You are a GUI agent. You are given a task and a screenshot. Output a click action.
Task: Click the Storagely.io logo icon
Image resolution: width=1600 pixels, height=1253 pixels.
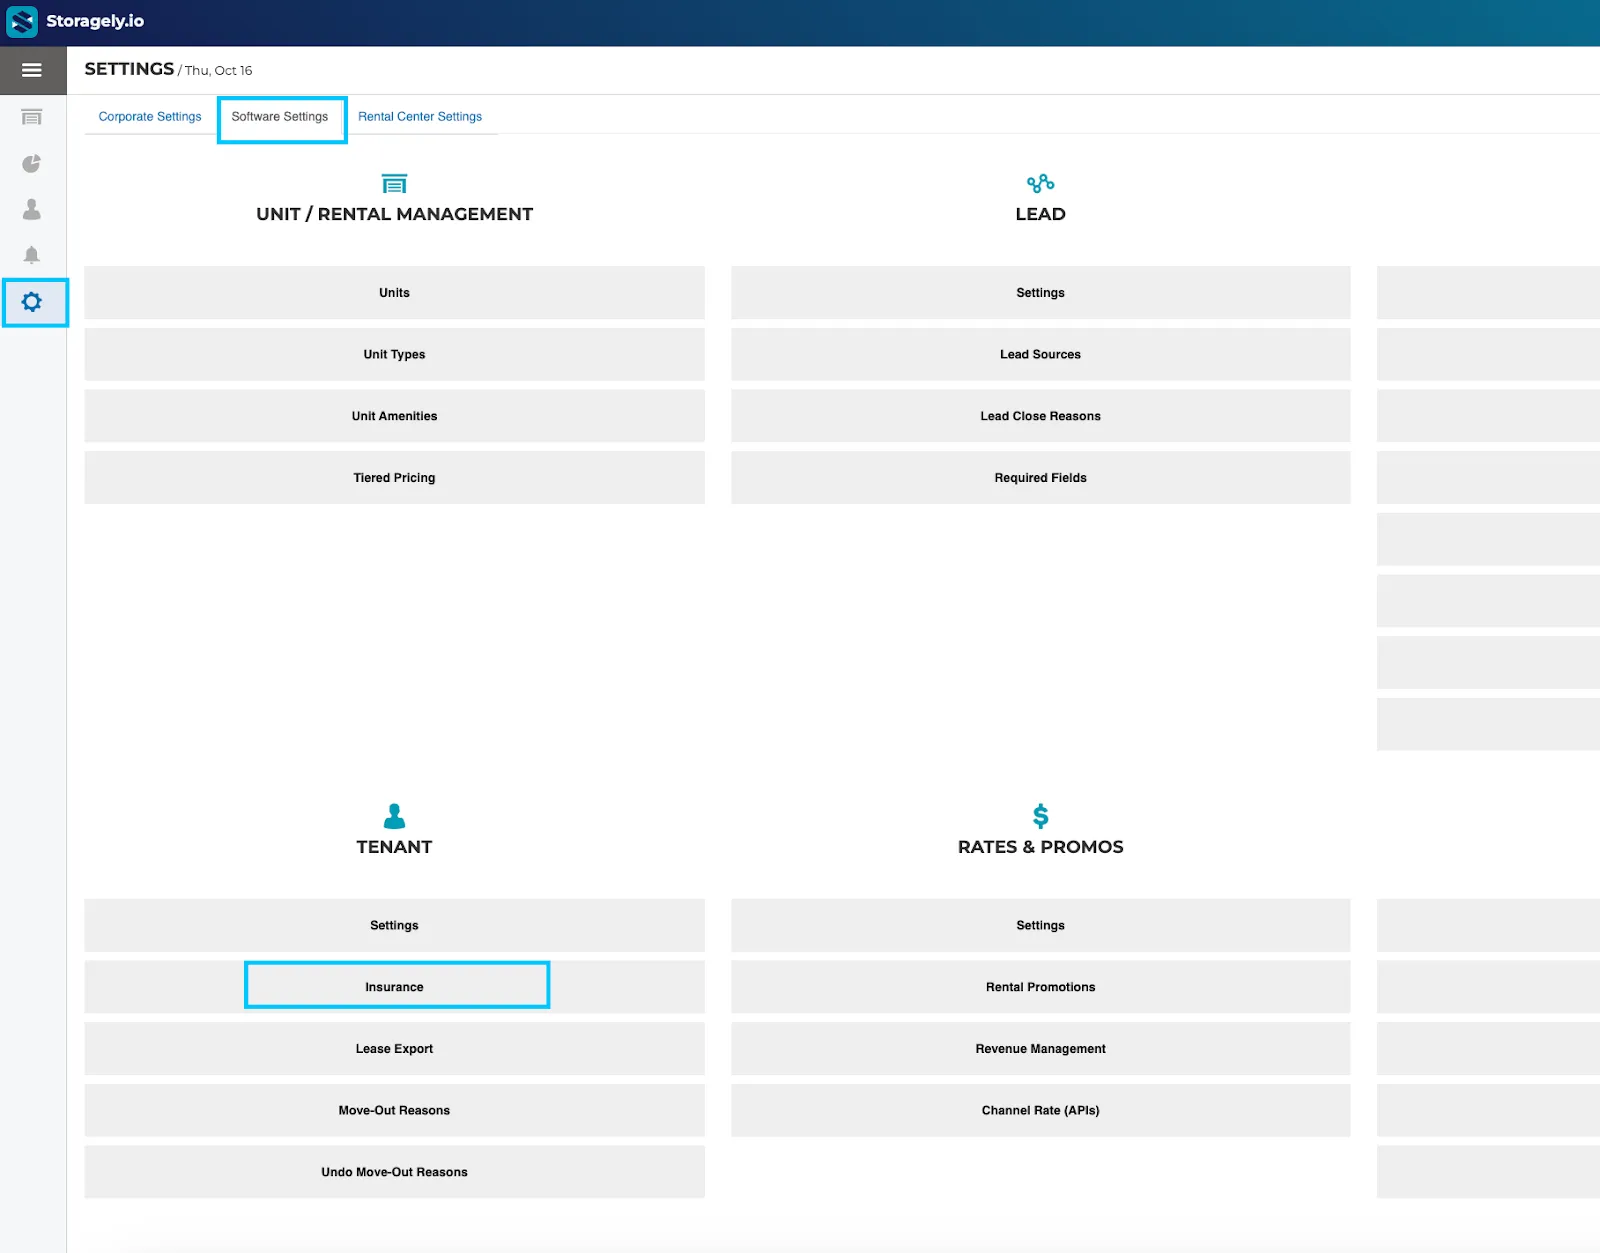click(22, 21)
